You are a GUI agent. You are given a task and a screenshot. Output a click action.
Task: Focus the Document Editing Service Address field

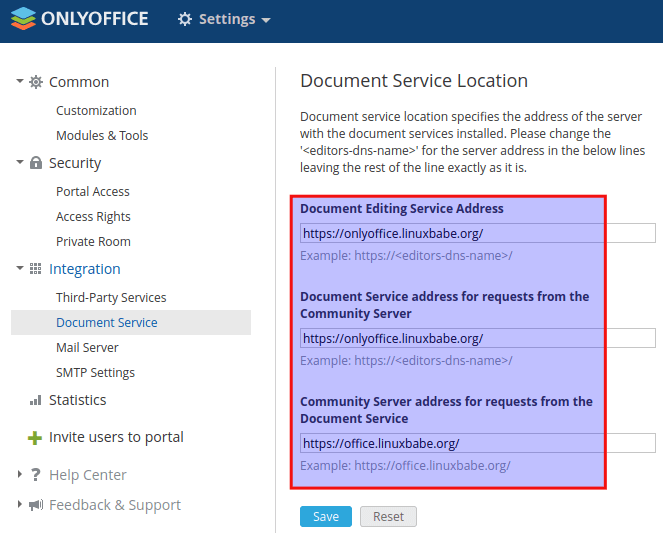(x=477, y=233)
